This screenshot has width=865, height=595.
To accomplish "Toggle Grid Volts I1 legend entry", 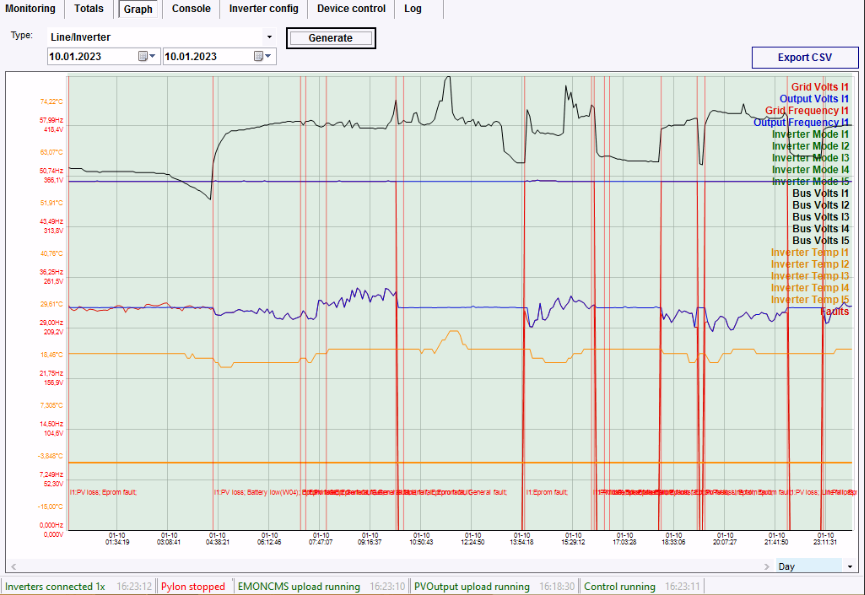I will pyautogui.click(x=820, y=87).
